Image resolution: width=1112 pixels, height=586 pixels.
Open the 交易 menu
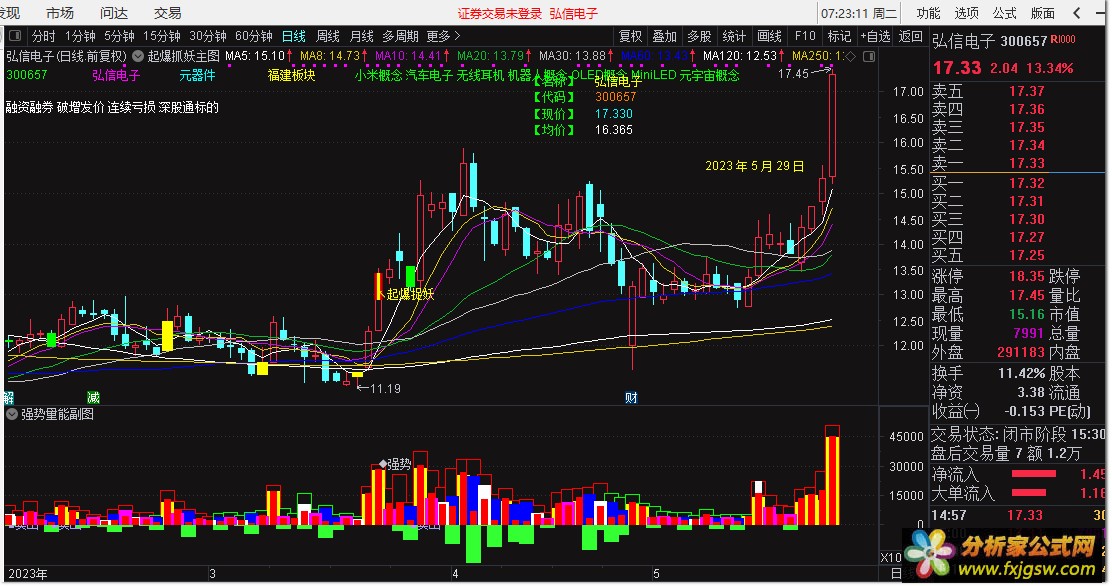point(167,13)
